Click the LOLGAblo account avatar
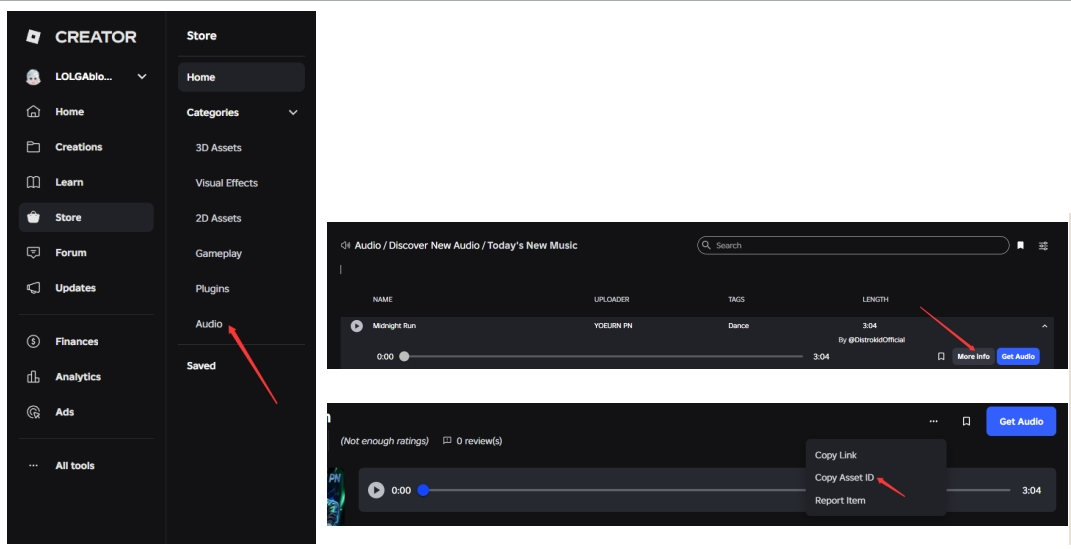The height and width of the screenshot is (549, 1071). (33, 76)
